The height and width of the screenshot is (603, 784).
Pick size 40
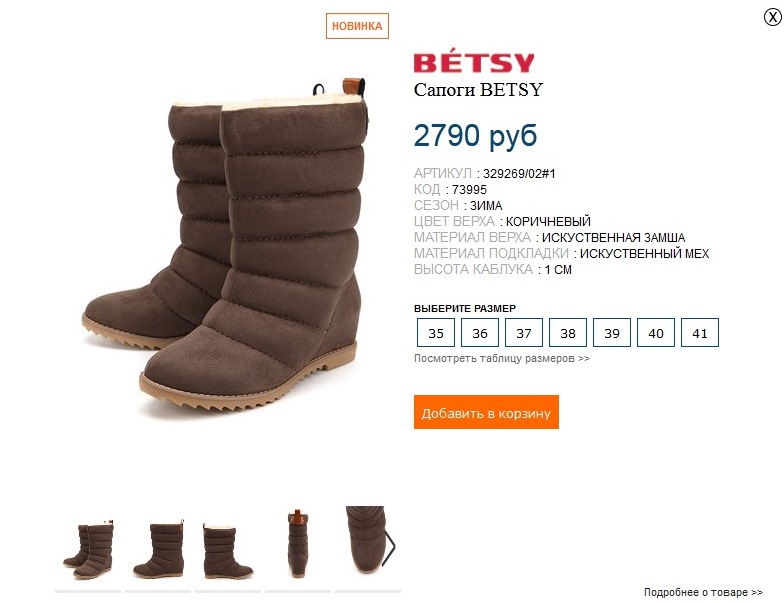656,332
